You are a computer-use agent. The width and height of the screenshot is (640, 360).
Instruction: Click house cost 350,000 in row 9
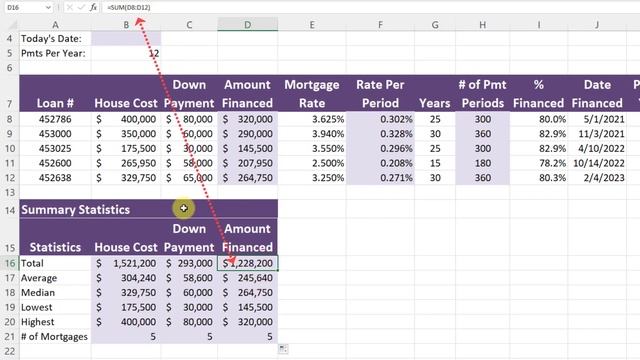pyautogui.click(x=126, y=134)
